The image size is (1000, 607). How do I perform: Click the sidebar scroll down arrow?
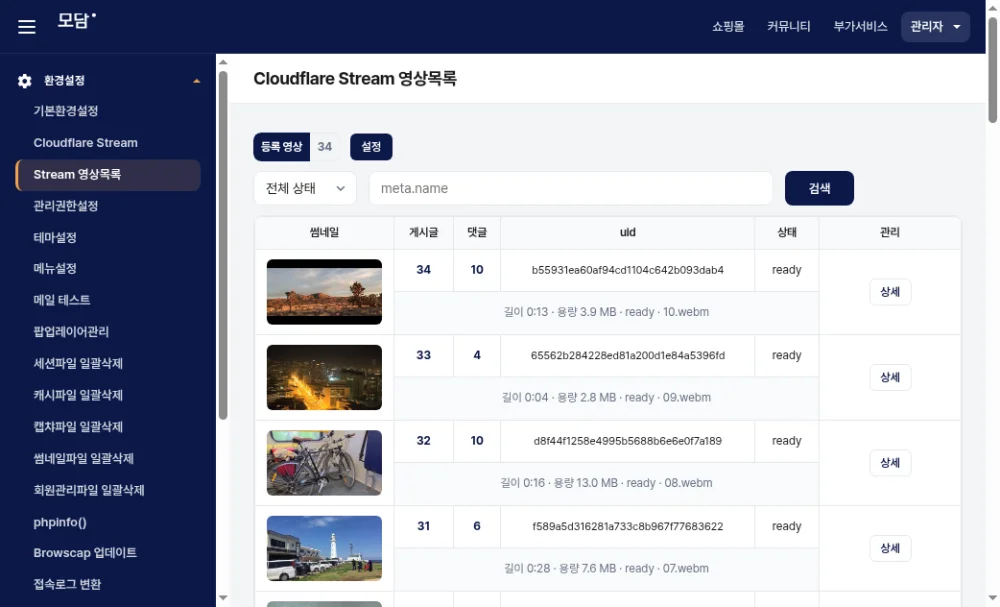point(223,597)
